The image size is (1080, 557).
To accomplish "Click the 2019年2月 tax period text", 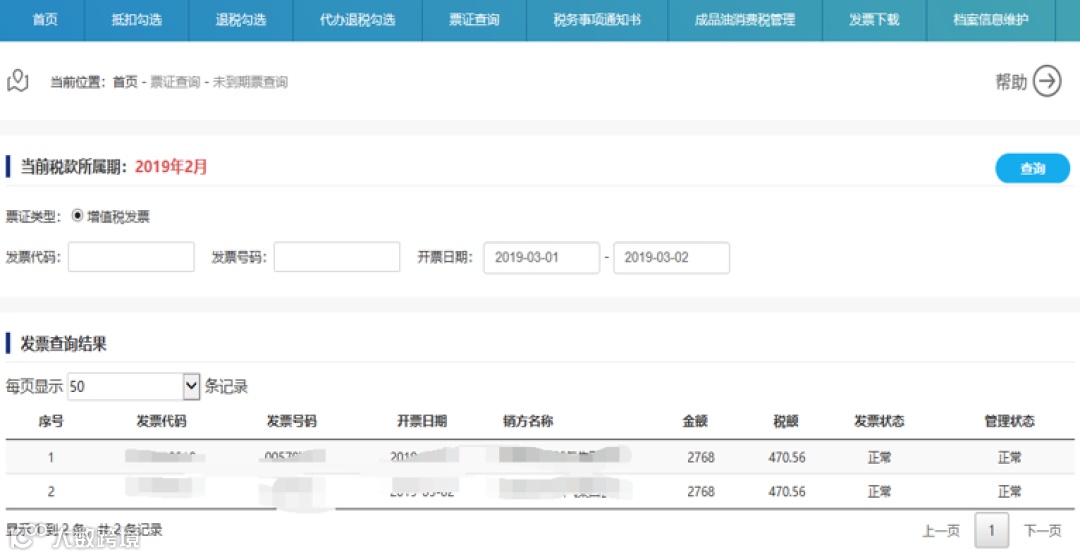I will click(171, 167).
